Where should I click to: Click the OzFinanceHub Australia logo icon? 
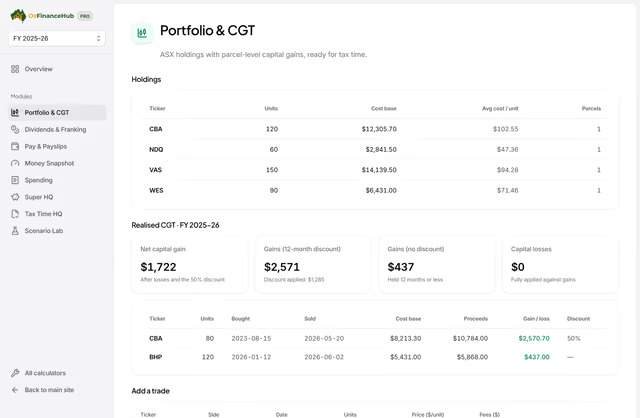tap(18, 16)
